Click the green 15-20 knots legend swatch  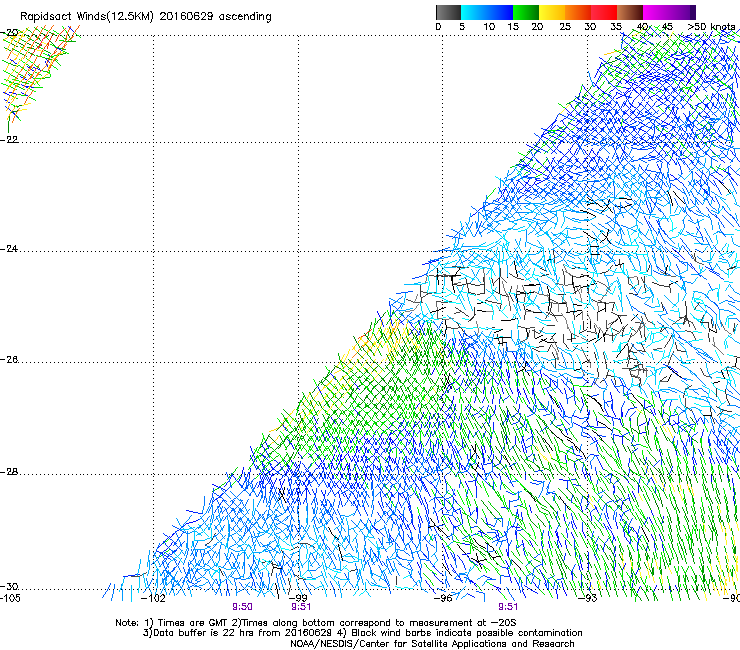tap(526, 12)
